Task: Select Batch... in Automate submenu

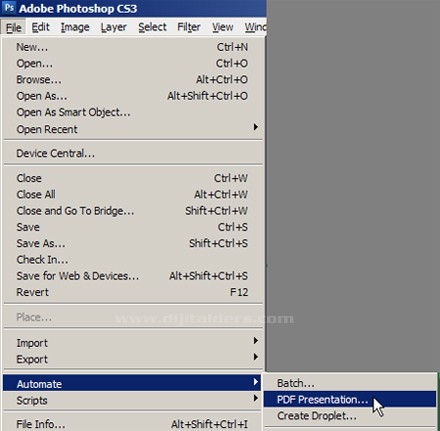Action: (x=350, y=383)
